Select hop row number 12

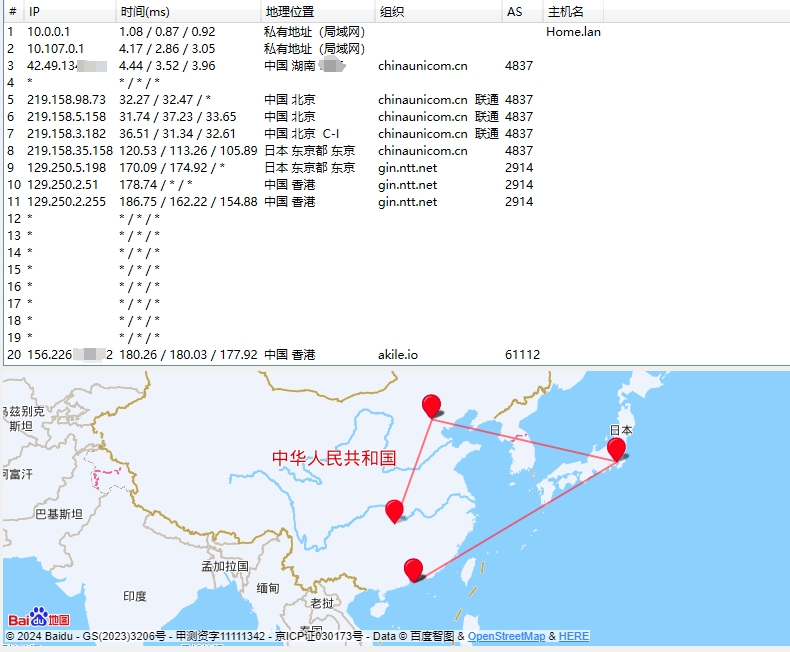(397, 219)
